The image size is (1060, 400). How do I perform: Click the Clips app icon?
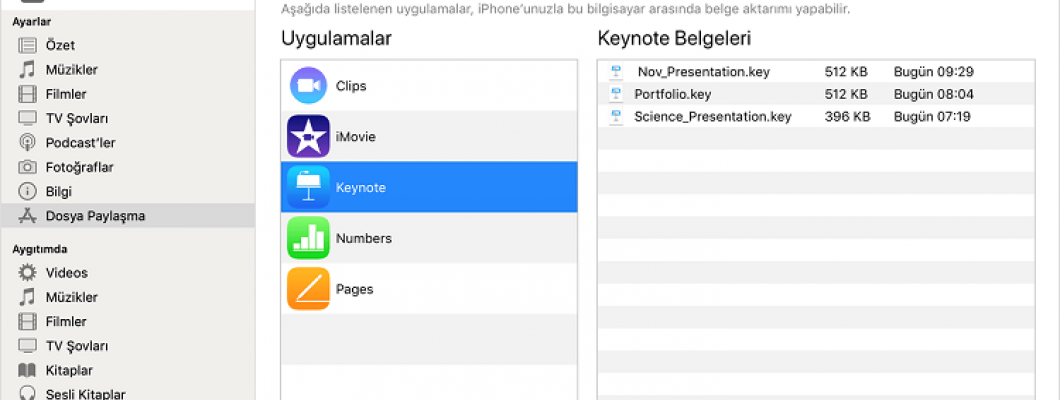(308, 86)
